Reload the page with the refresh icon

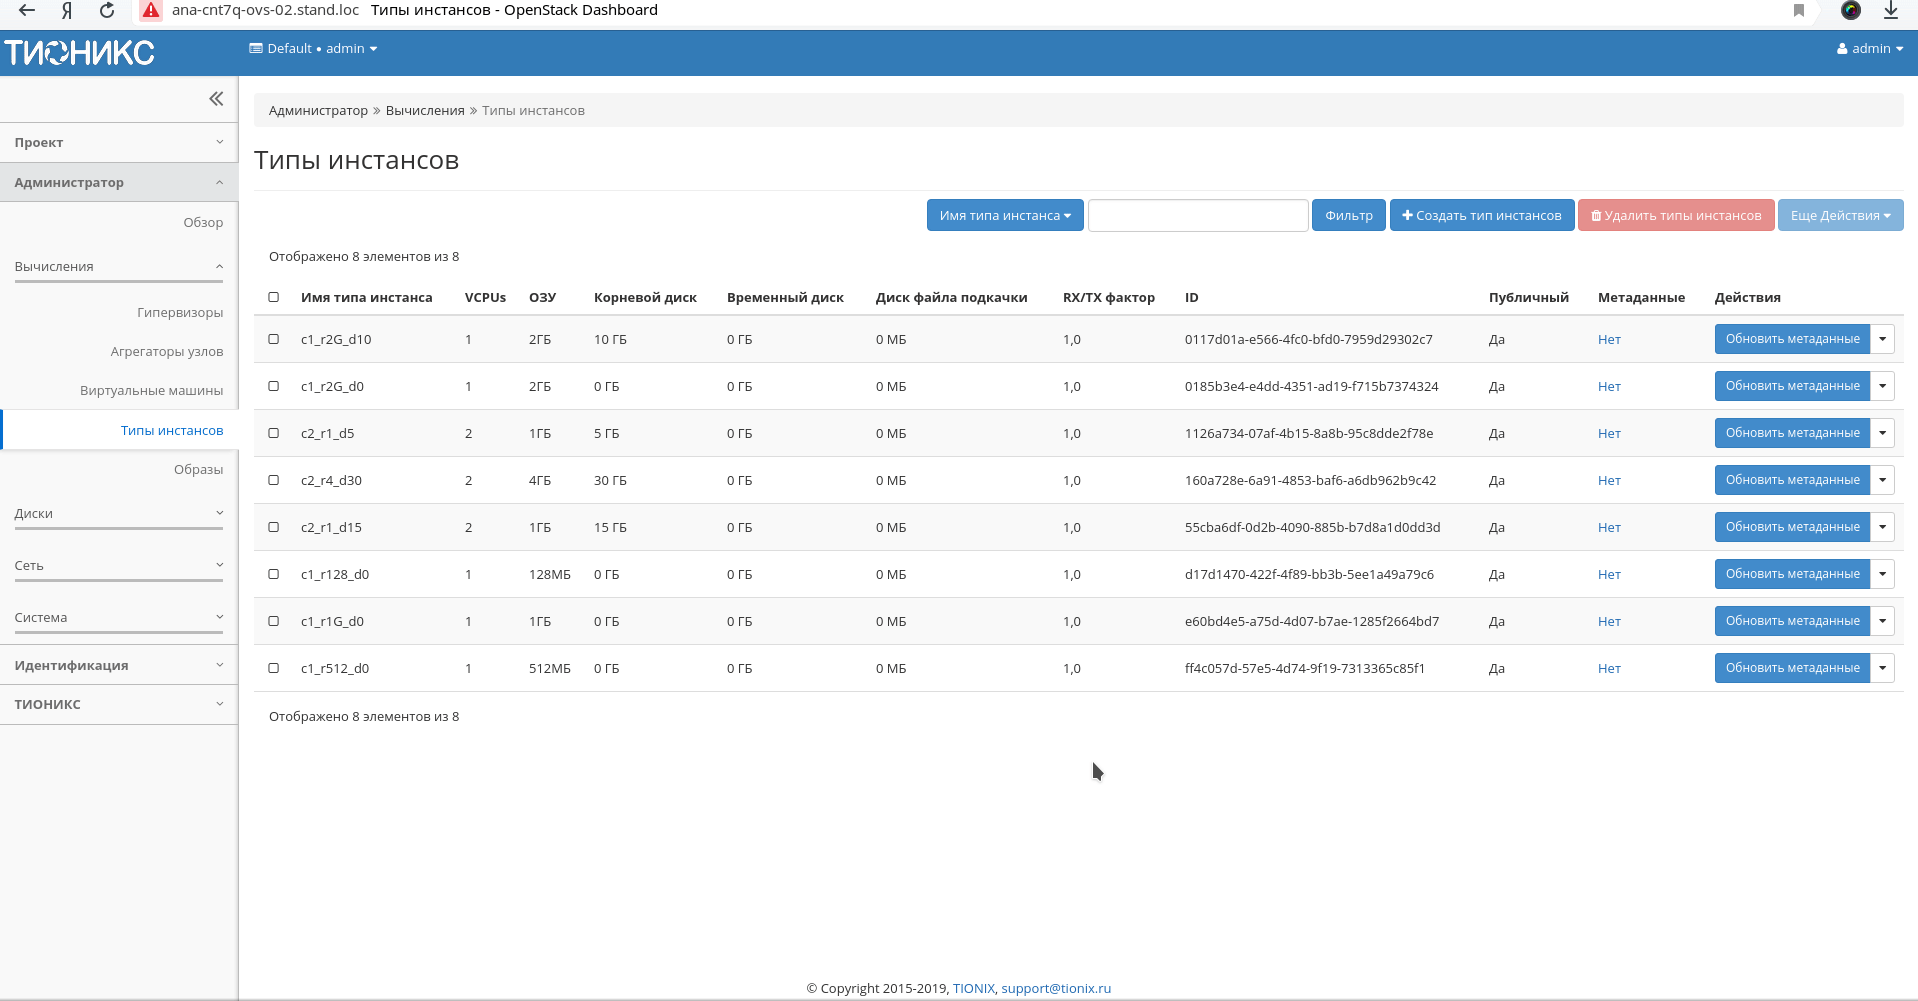coord(107,10)
